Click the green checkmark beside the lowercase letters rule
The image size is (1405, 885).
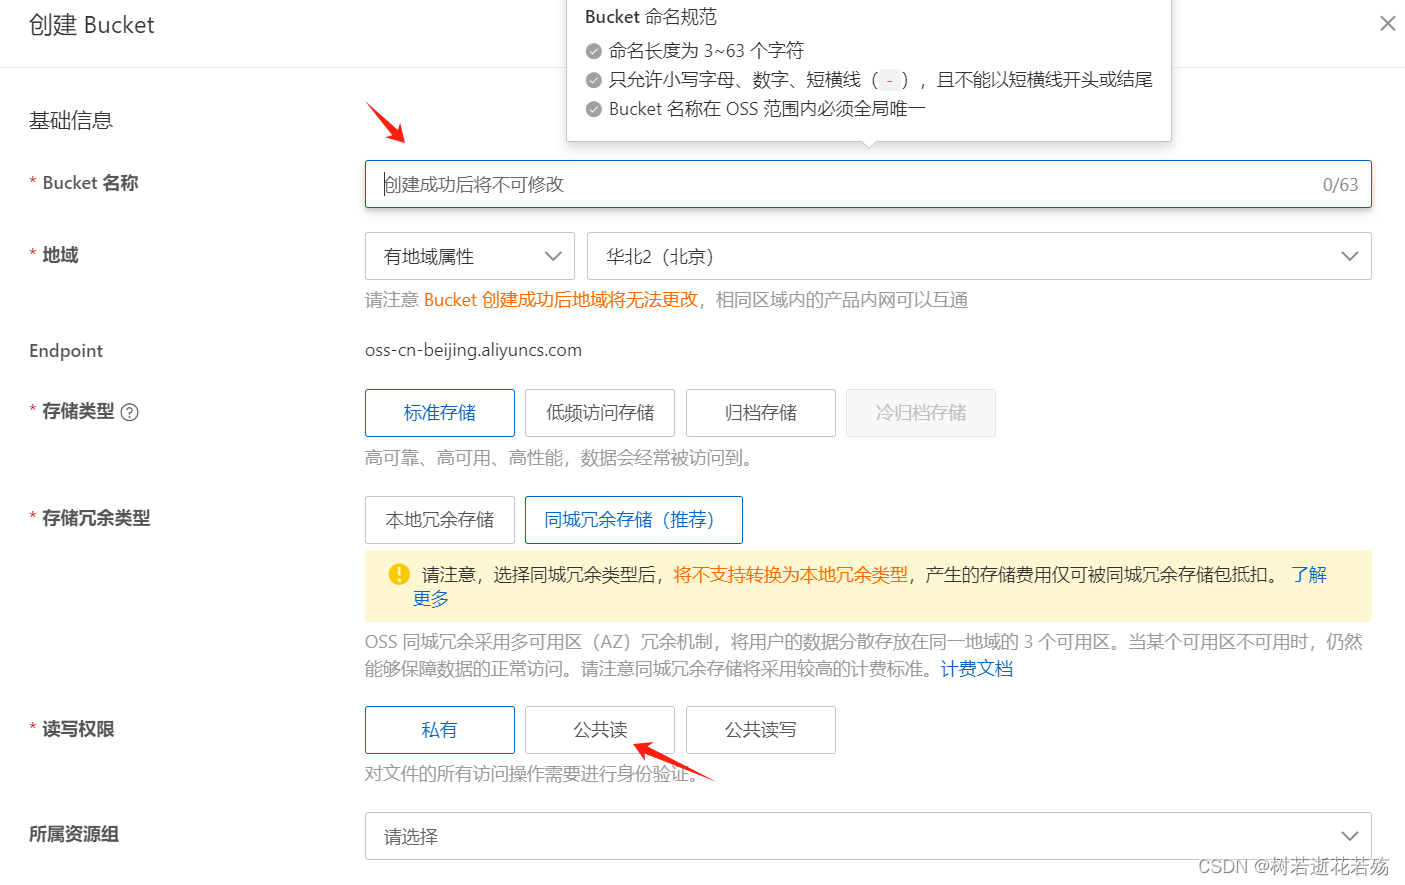point(593,79)
